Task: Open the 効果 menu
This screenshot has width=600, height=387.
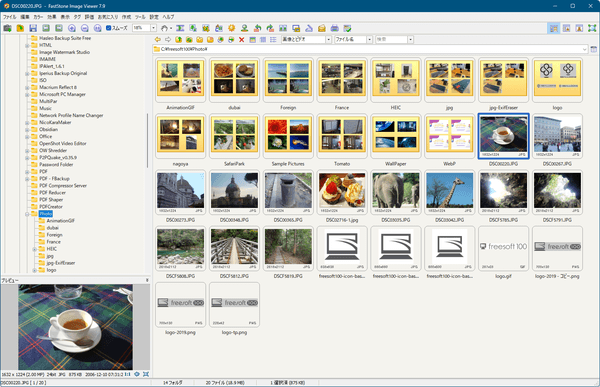Action: coord(52,17)
